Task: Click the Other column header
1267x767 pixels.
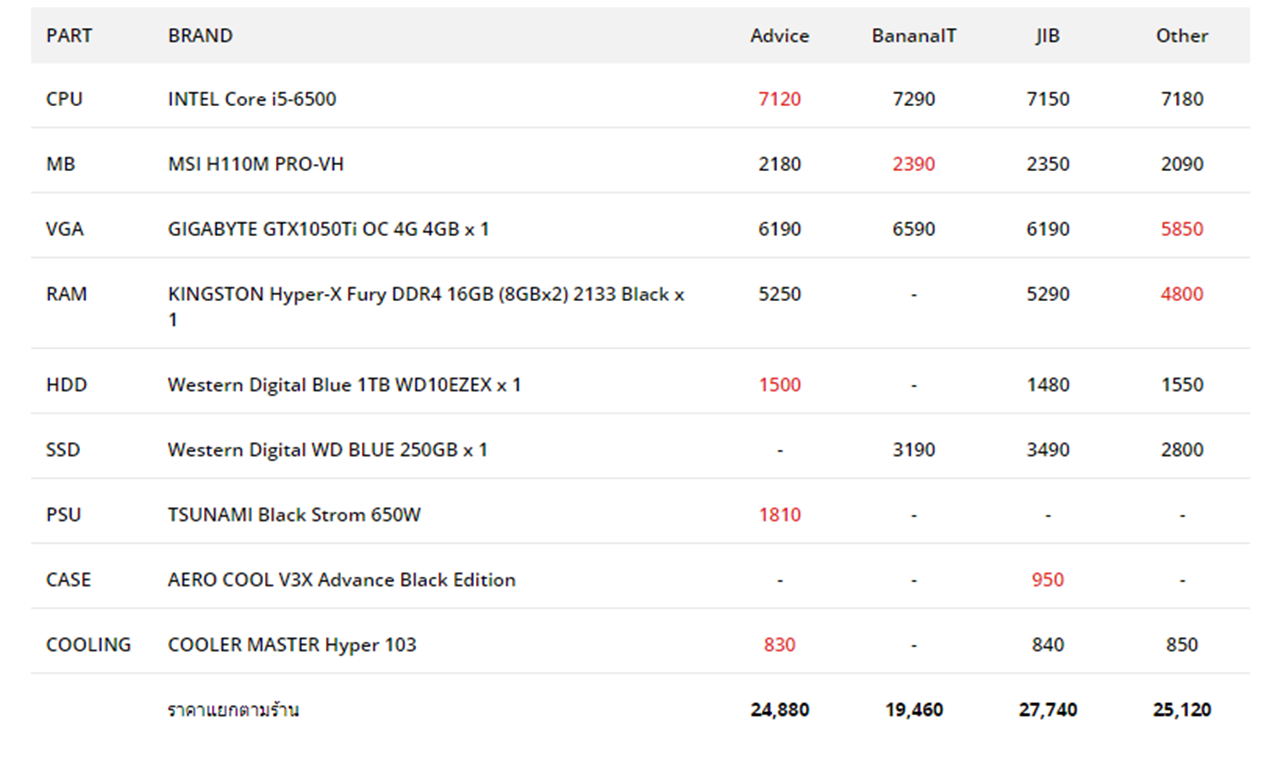Action: [x=1181, y=36]
